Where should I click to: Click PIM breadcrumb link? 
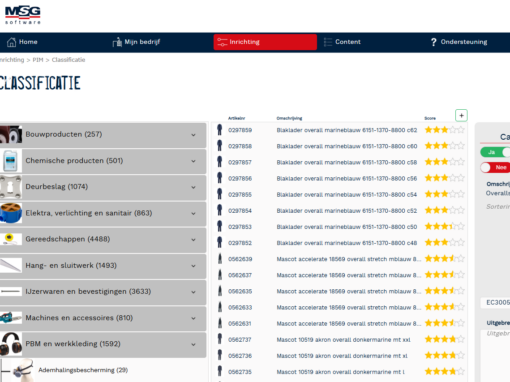coord(38,60)
